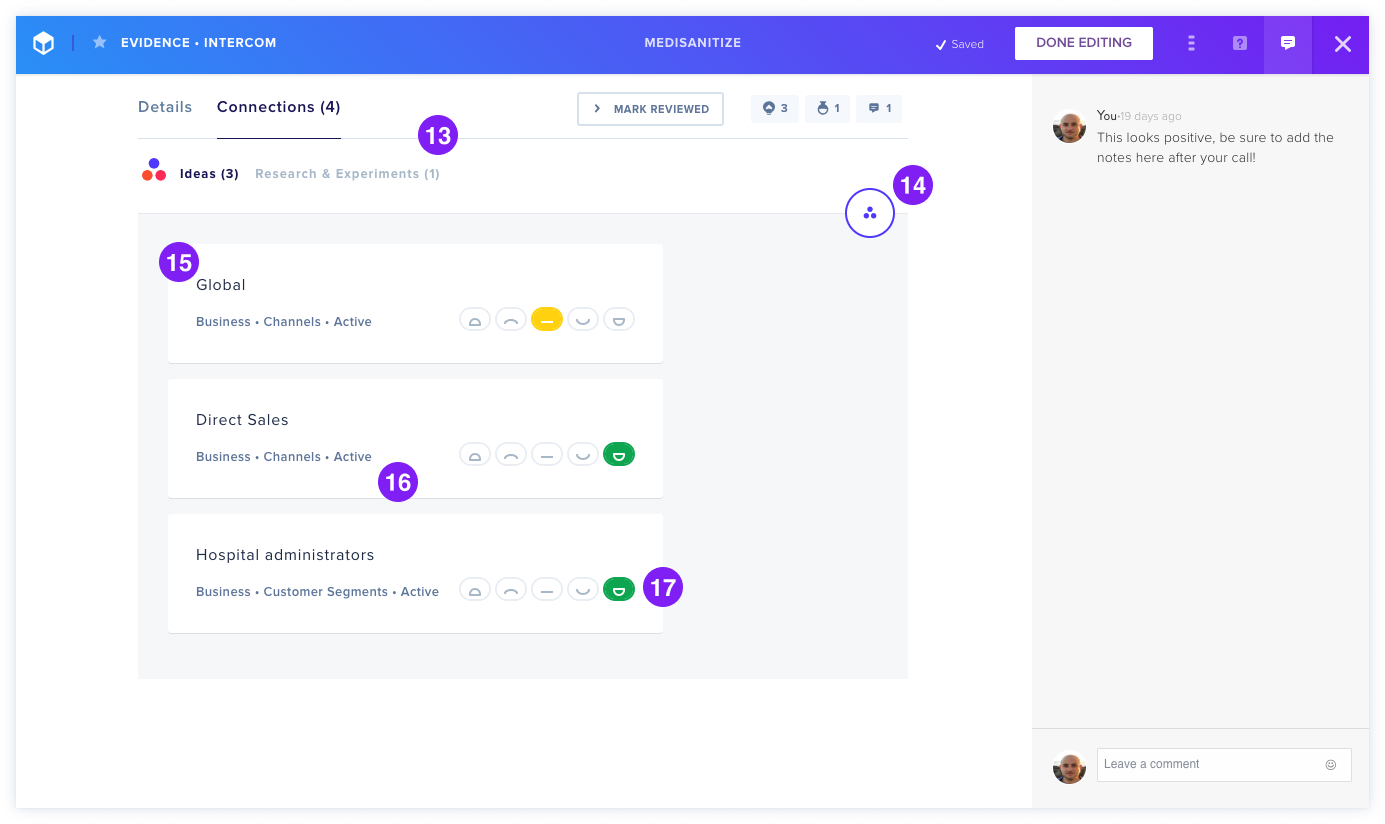Click the comments count badge showing 1
The width and height of the screenshot is (1385, 824).
click(x=879, y=108)
